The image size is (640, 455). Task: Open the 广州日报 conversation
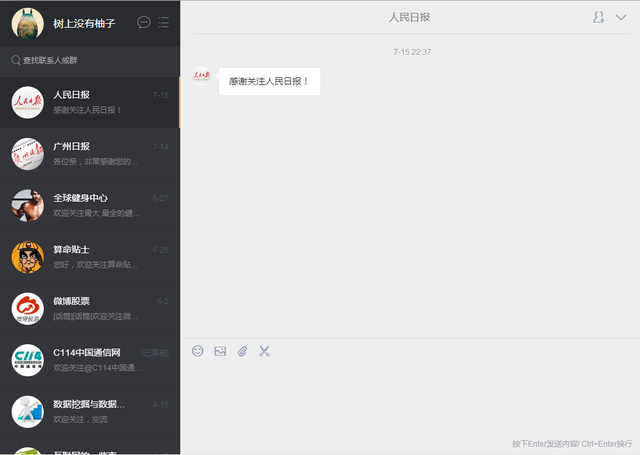[90, 154]
